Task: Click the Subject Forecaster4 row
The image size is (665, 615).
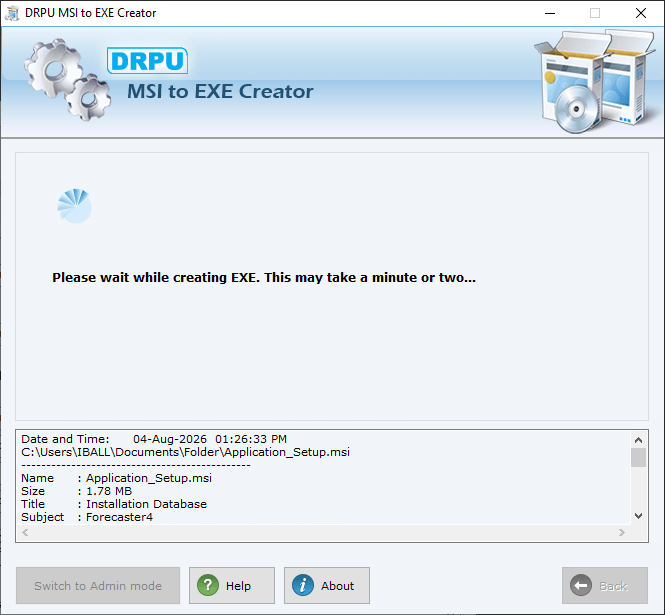Action: click(87, 517)
